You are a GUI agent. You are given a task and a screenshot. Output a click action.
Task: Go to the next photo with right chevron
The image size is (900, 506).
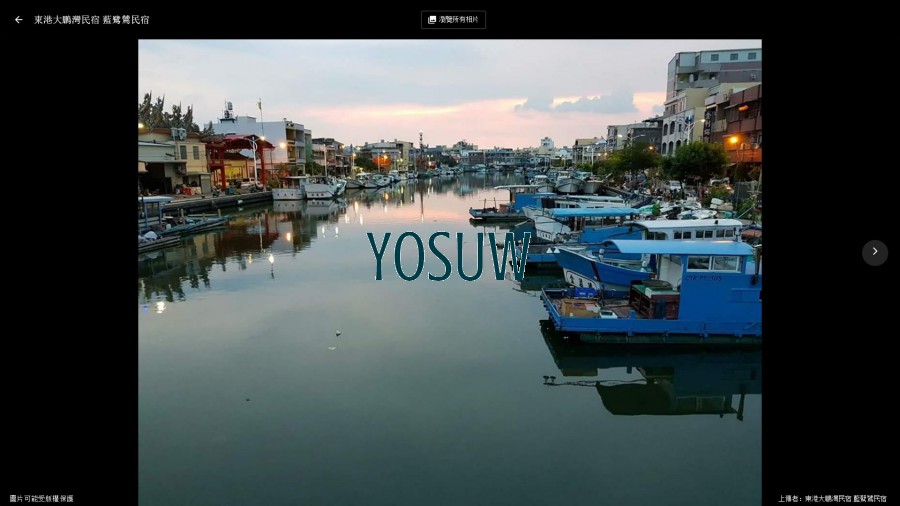click(x=874, y=252)
